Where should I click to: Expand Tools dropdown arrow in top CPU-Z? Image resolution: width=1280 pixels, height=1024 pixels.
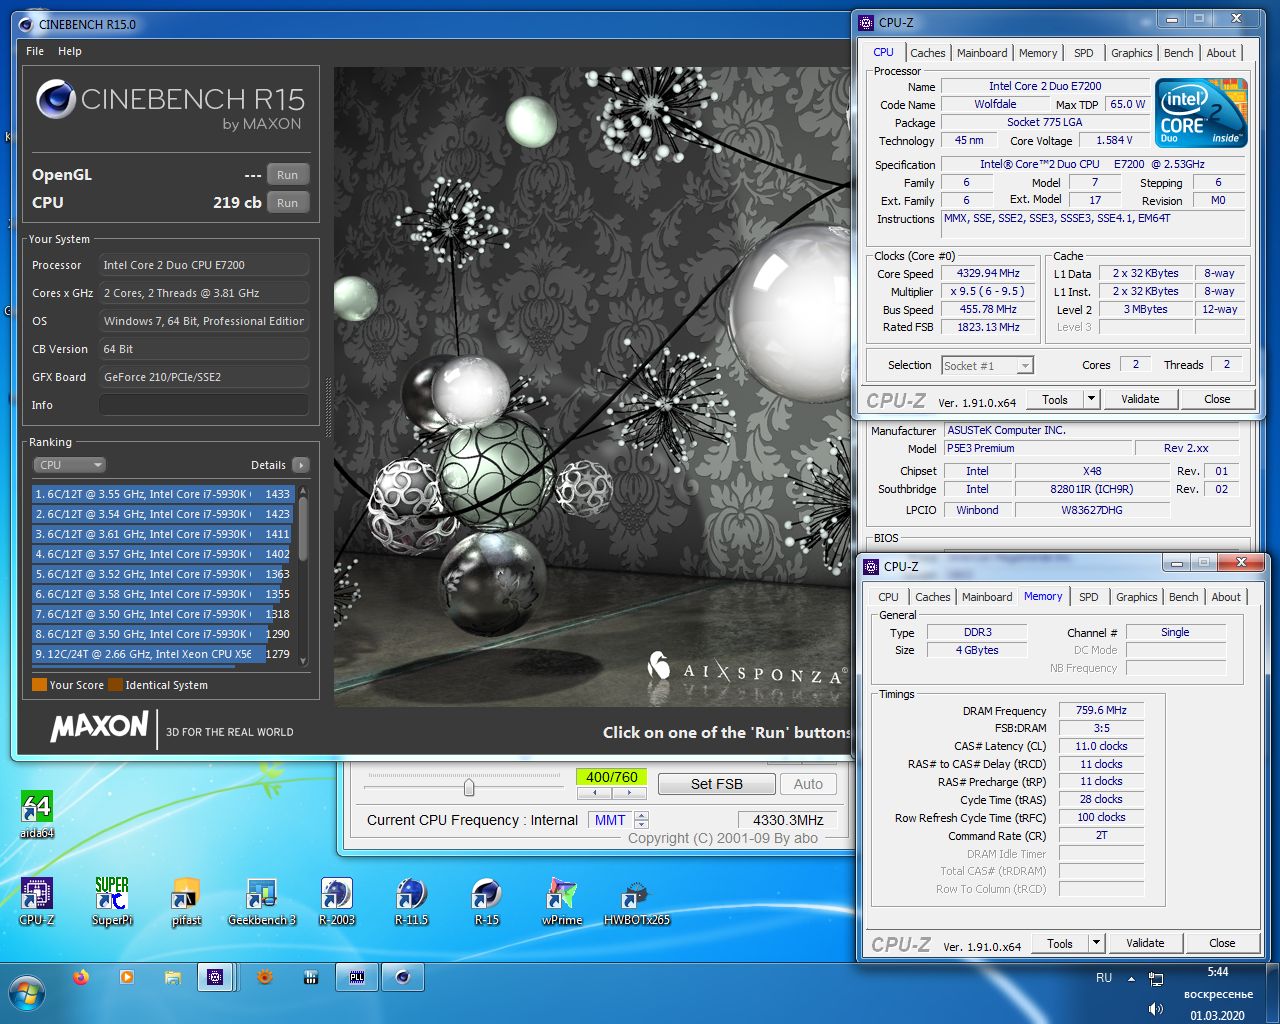tap(1092, 399)
